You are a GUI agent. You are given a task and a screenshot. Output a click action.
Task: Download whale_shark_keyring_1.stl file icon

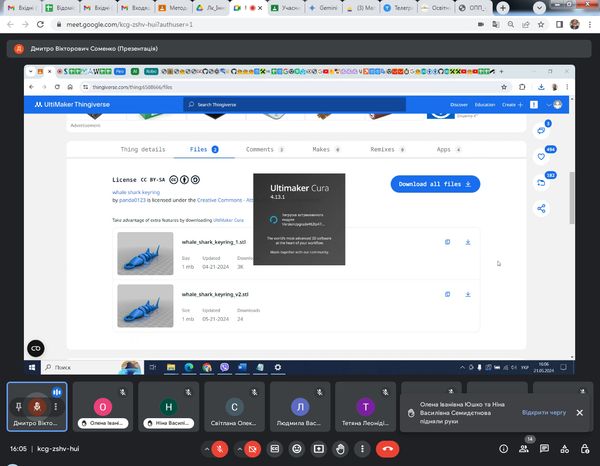point(468,242)
